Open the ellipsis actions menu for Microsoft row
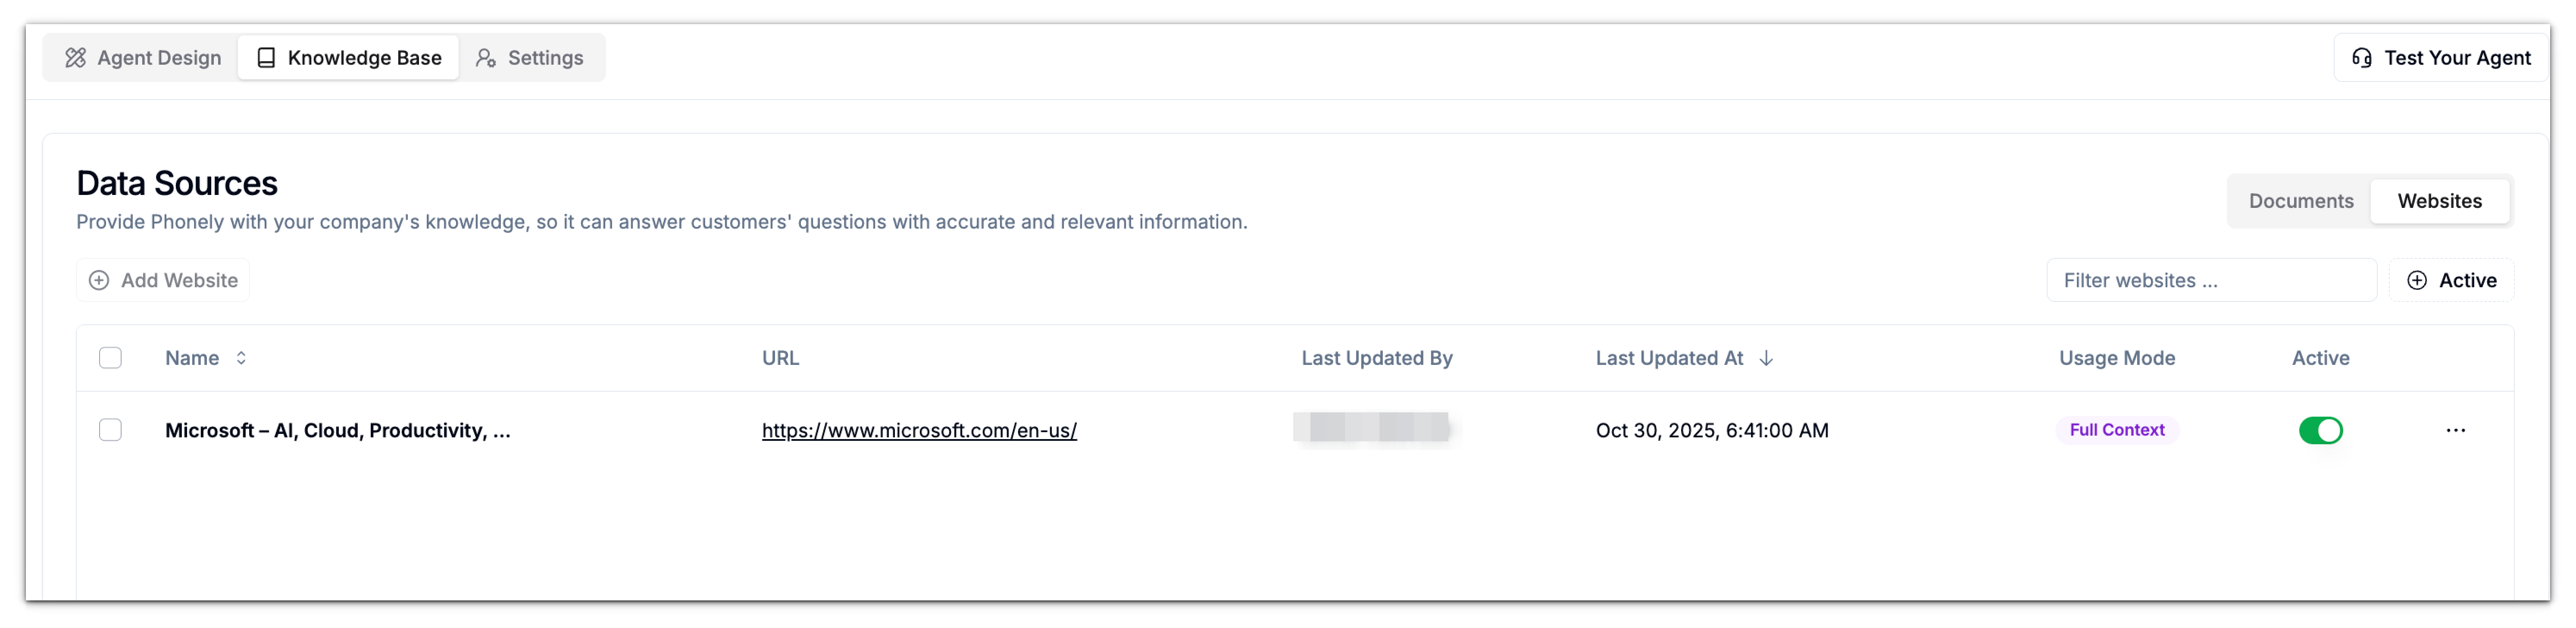 click(2457, 430)
